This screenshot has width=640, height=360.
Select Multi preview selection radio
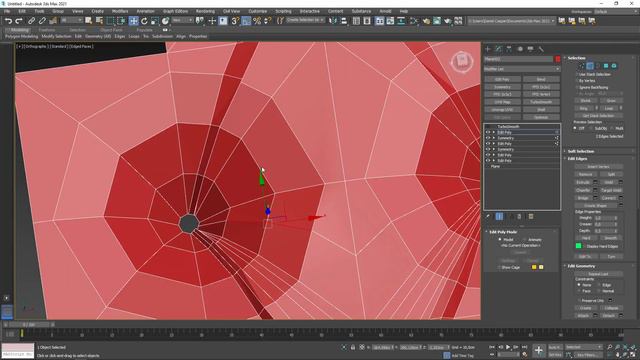pos(613,128)
